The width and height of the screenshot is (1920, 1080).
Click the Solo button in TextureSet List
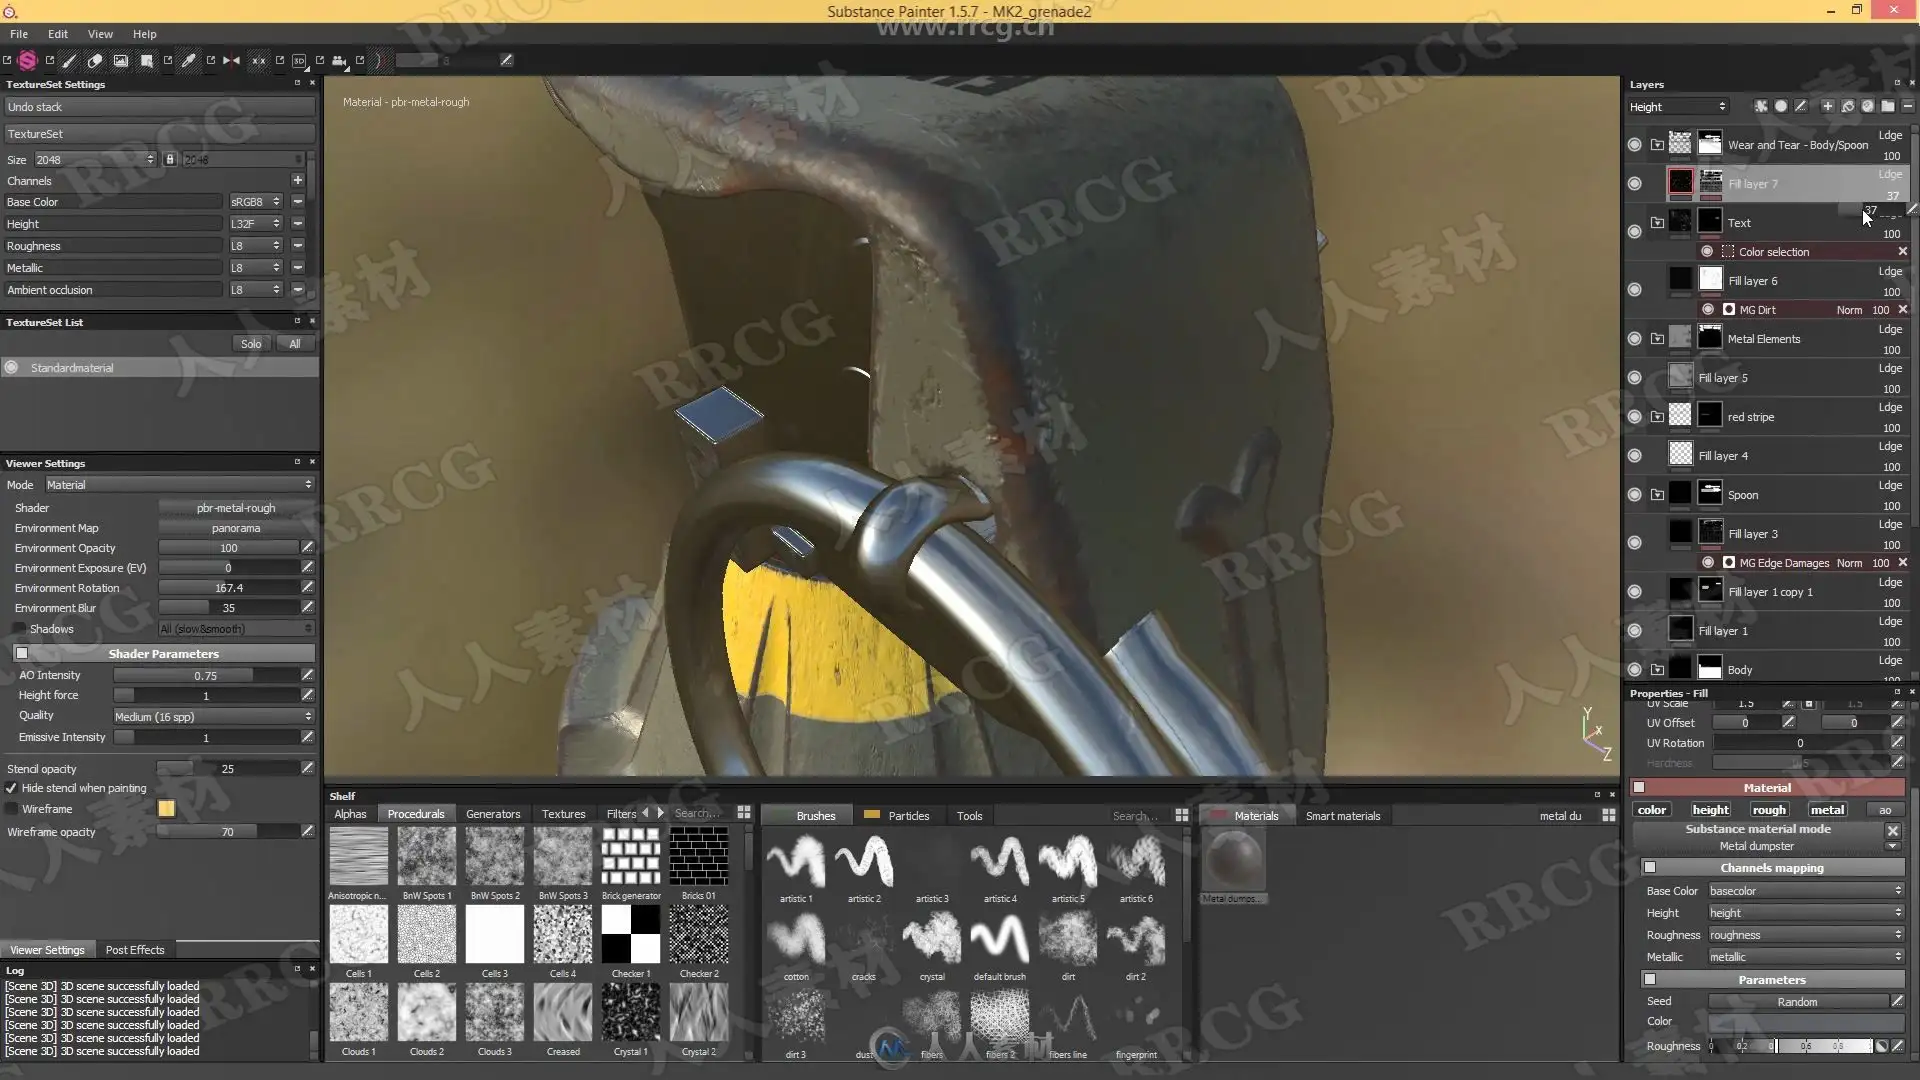pyautogui.click(x=251, y=344)
